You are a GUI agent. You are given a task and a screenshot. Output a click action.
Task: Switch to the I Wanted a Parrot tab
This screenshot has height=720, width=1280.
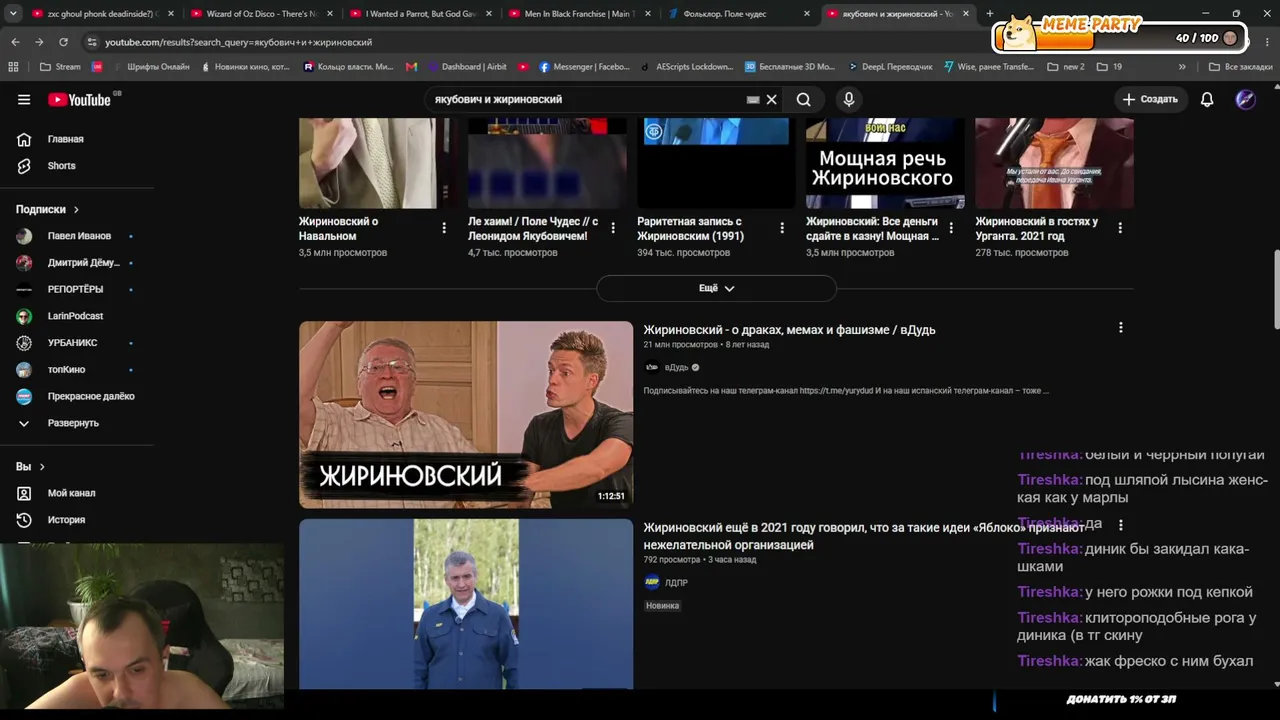point(419,14)
